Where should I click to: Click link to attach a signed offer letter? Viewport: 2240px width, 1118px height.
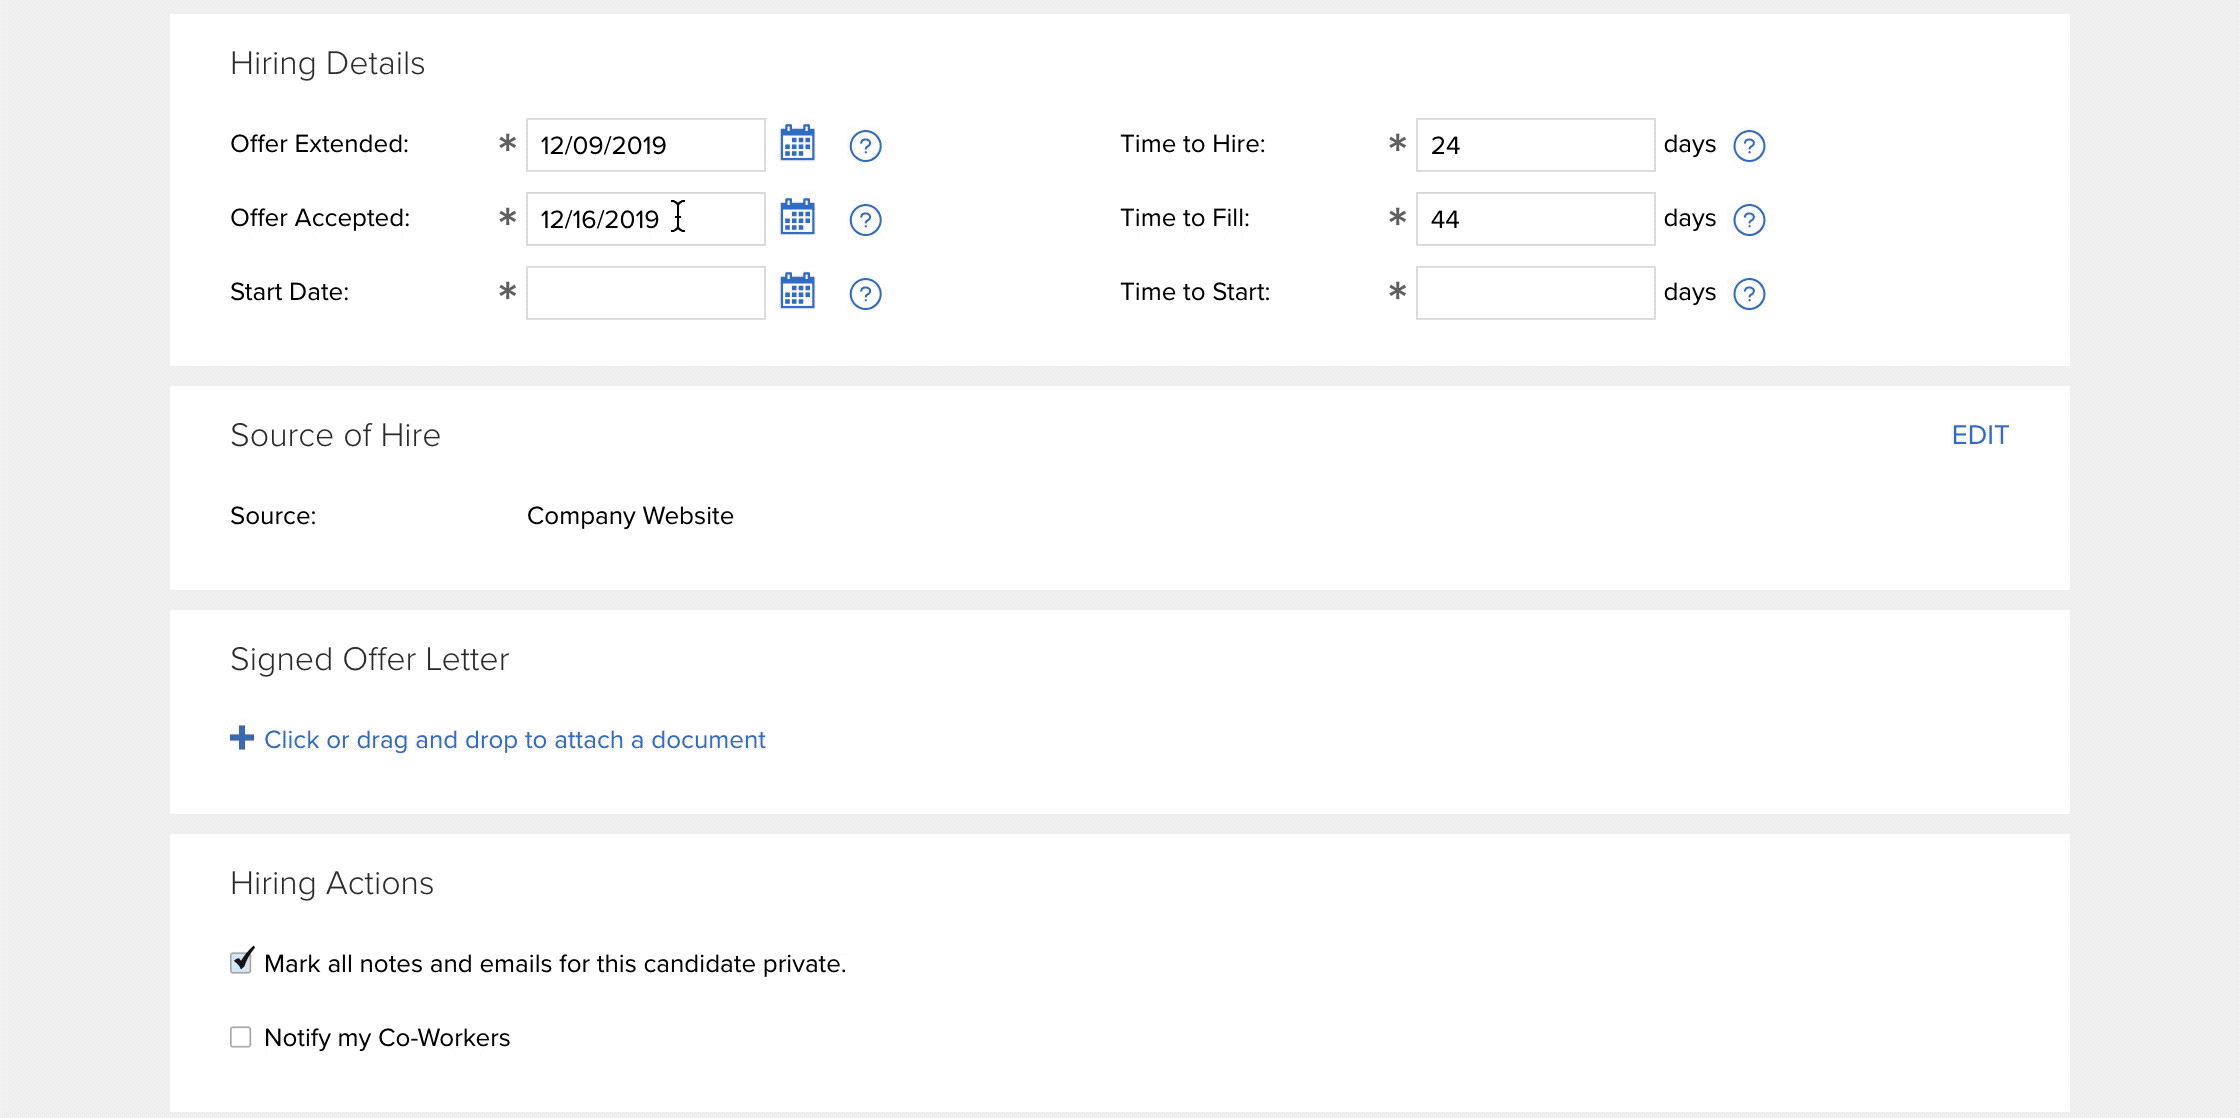[514, 740]
